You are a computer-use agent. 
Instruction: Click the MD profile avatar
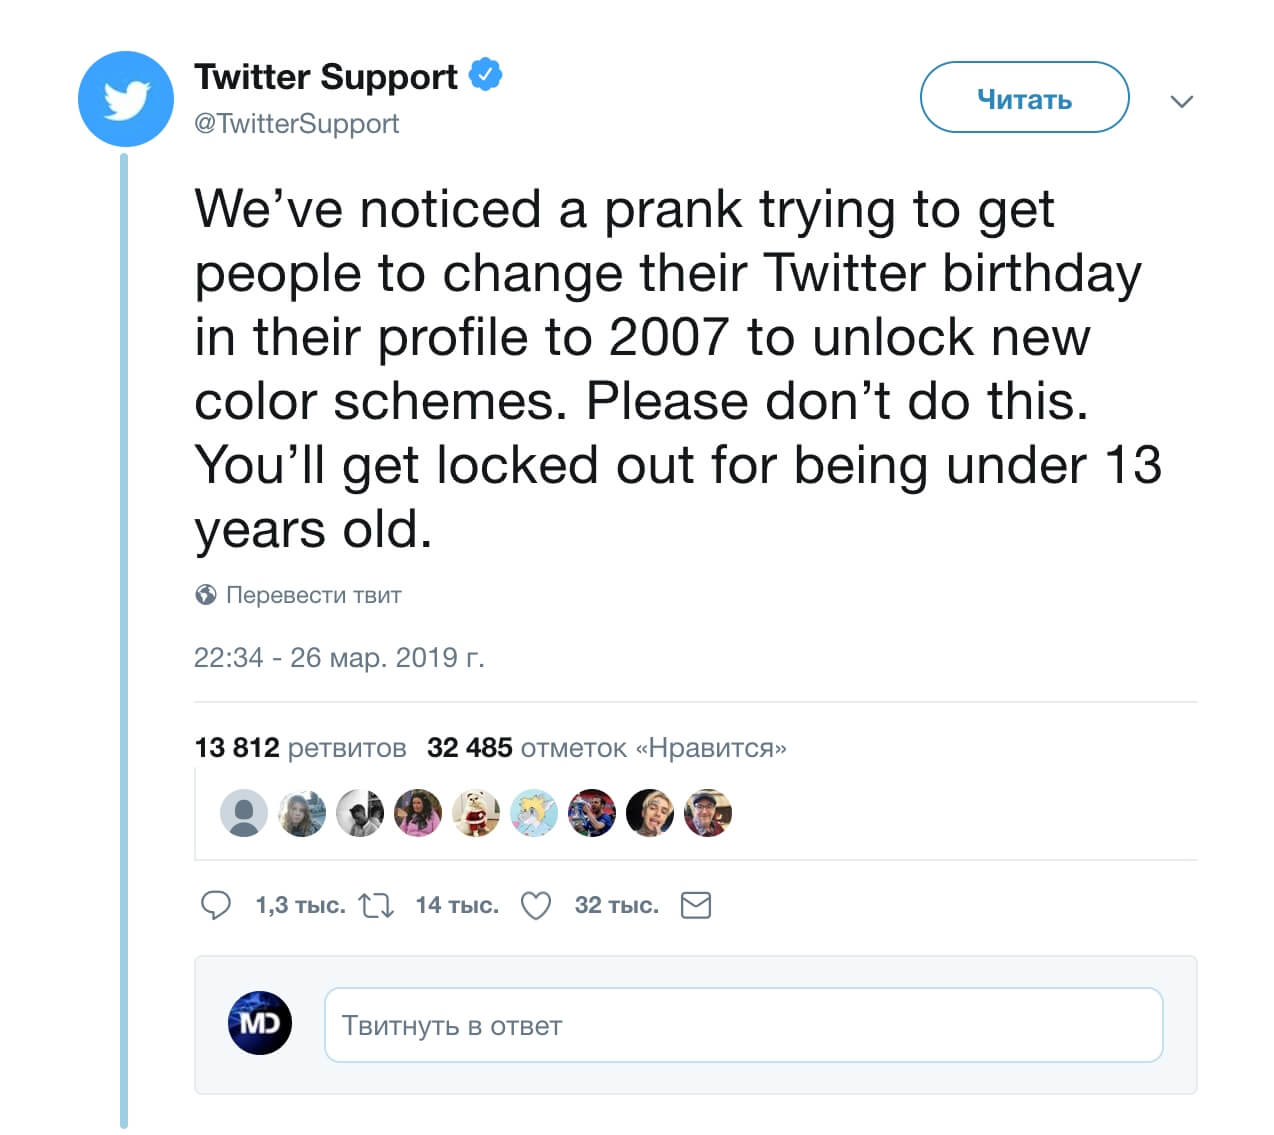(x=260, y=1023)
